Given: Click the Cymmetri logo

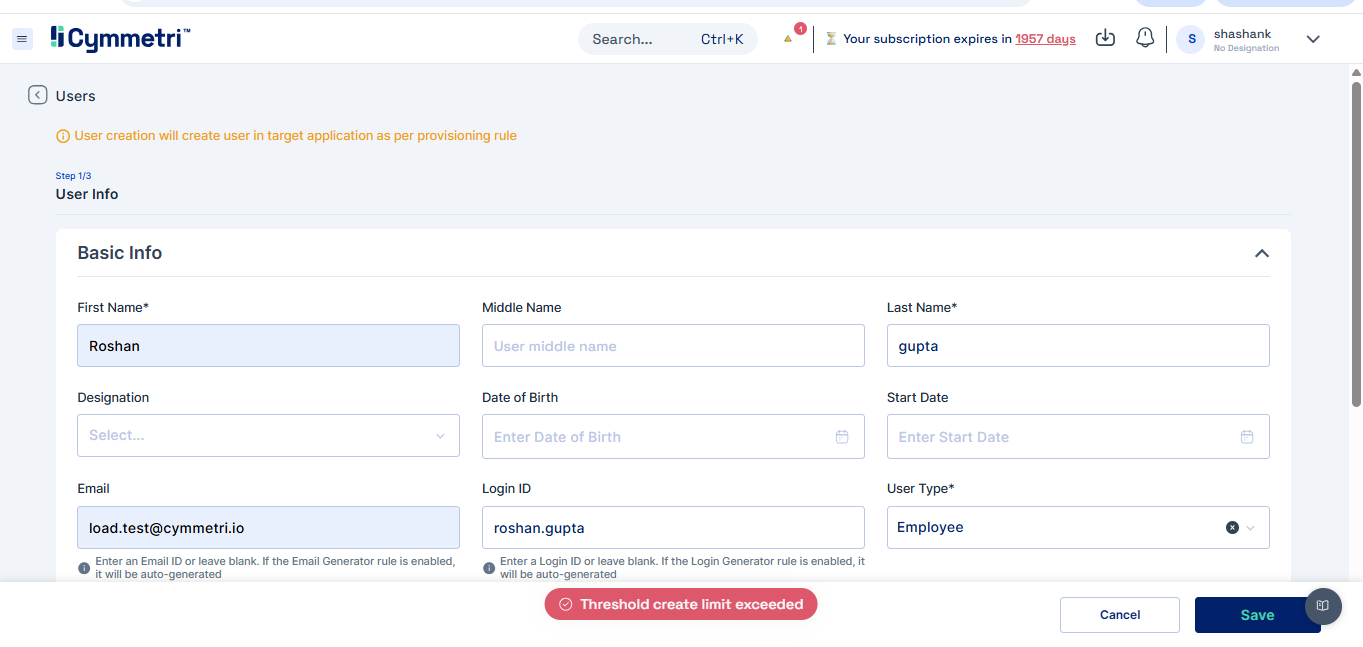Looking at the screenshot, I should 120,38.
